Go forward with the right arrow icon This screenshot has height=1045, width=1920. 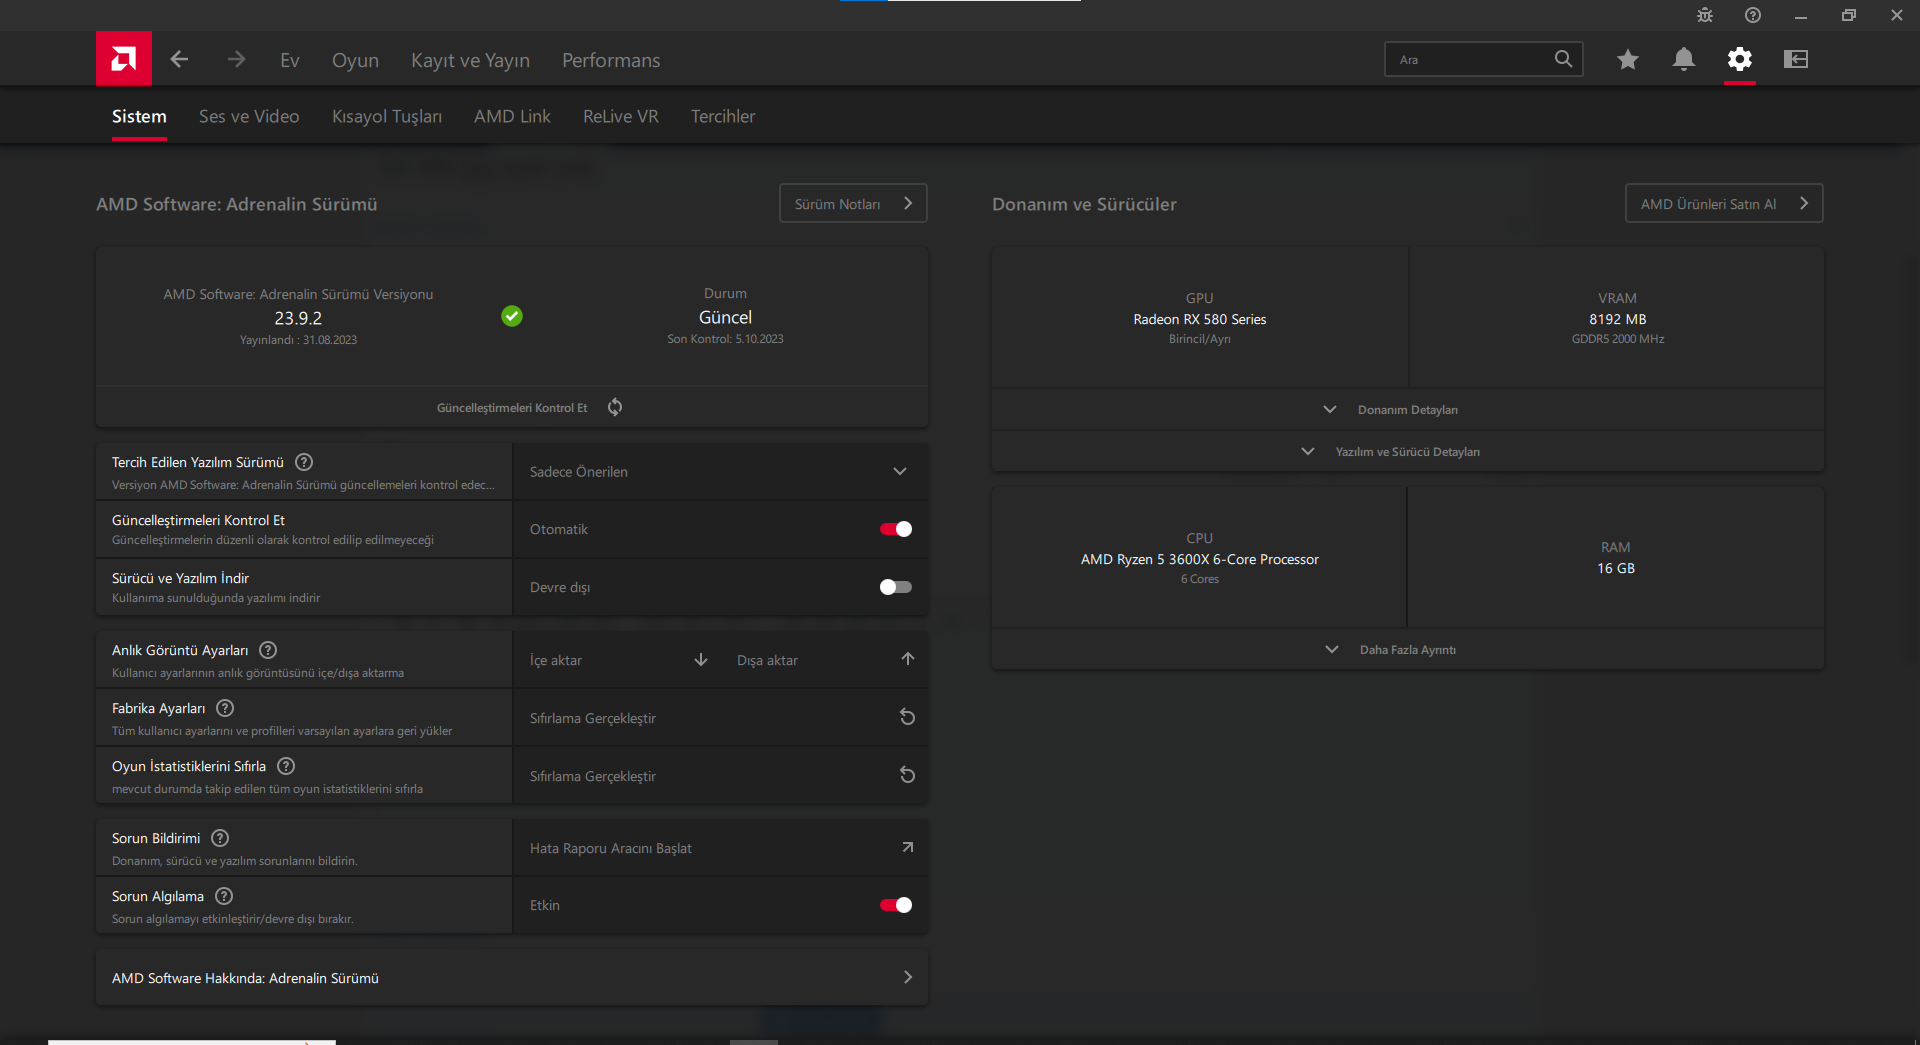pyautogui.click(x=236, y=60)
